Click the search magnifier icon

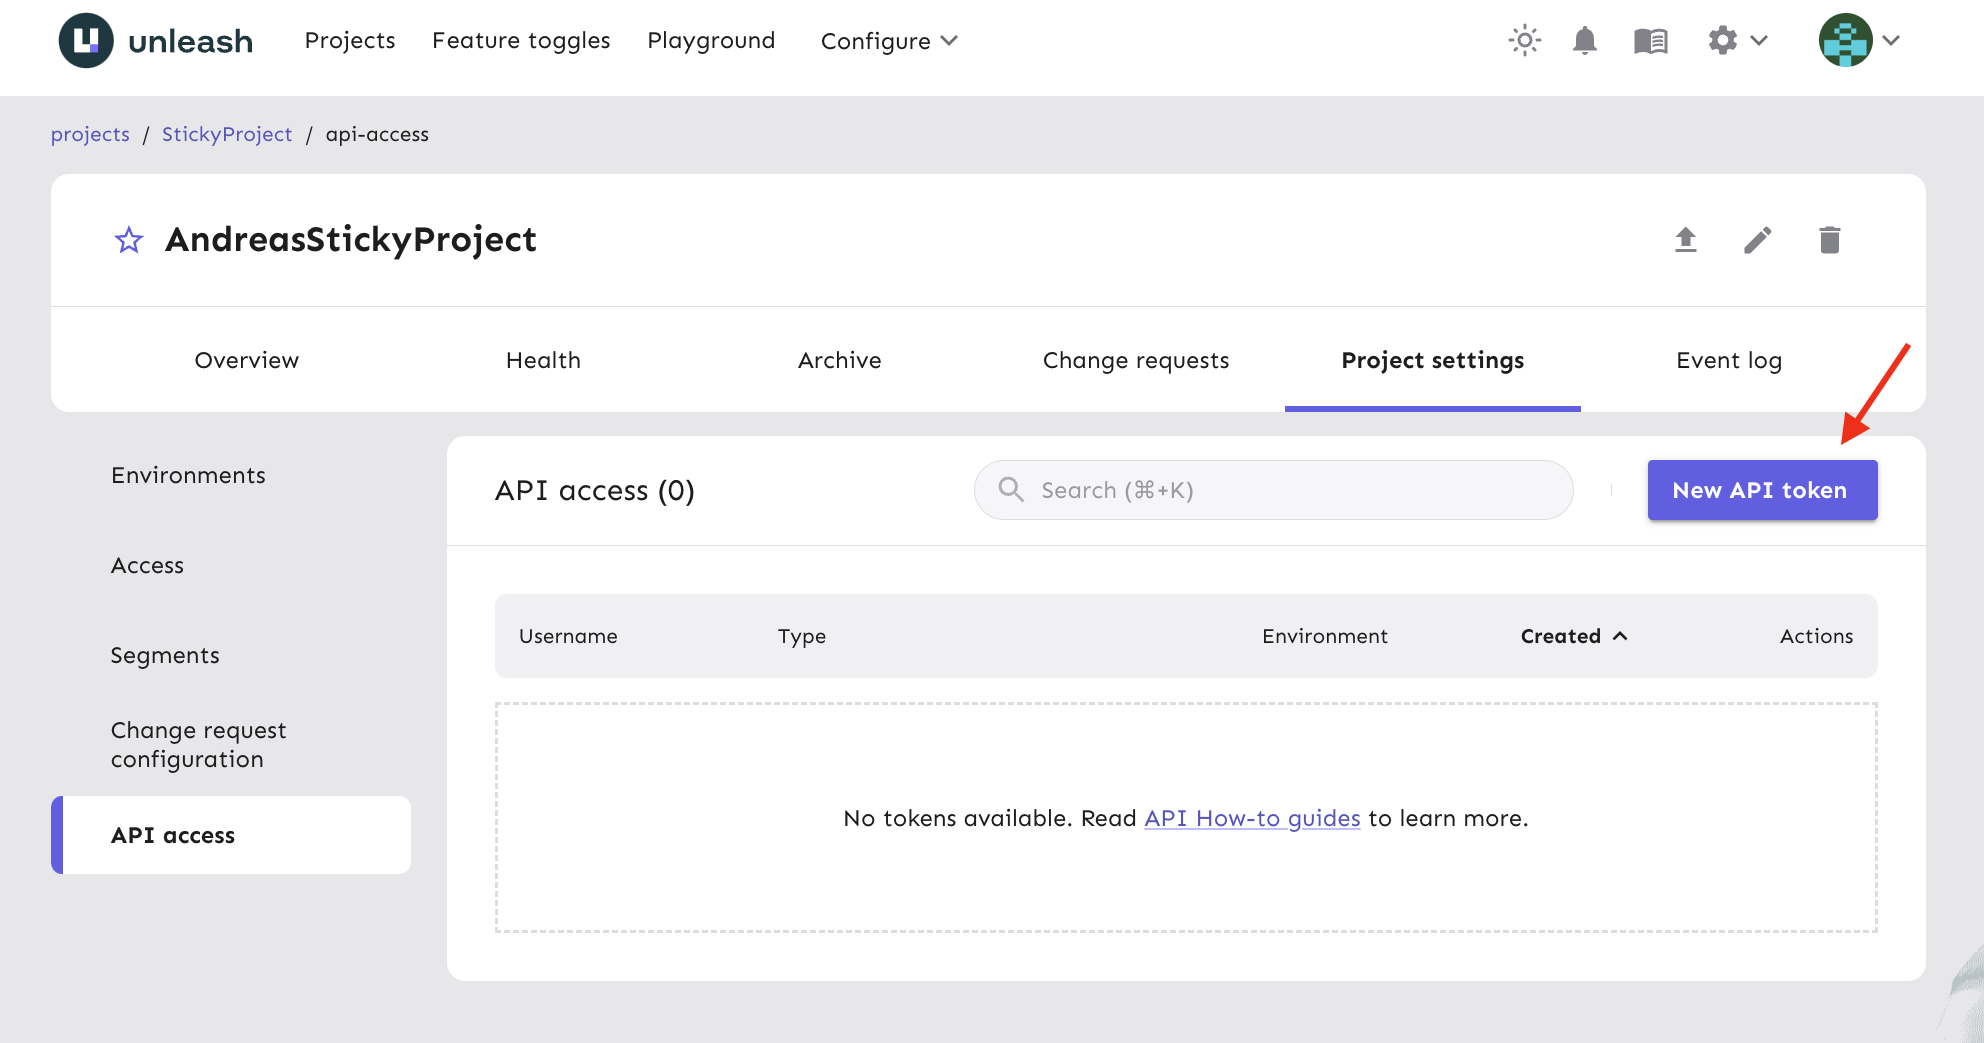(1011, 489)
